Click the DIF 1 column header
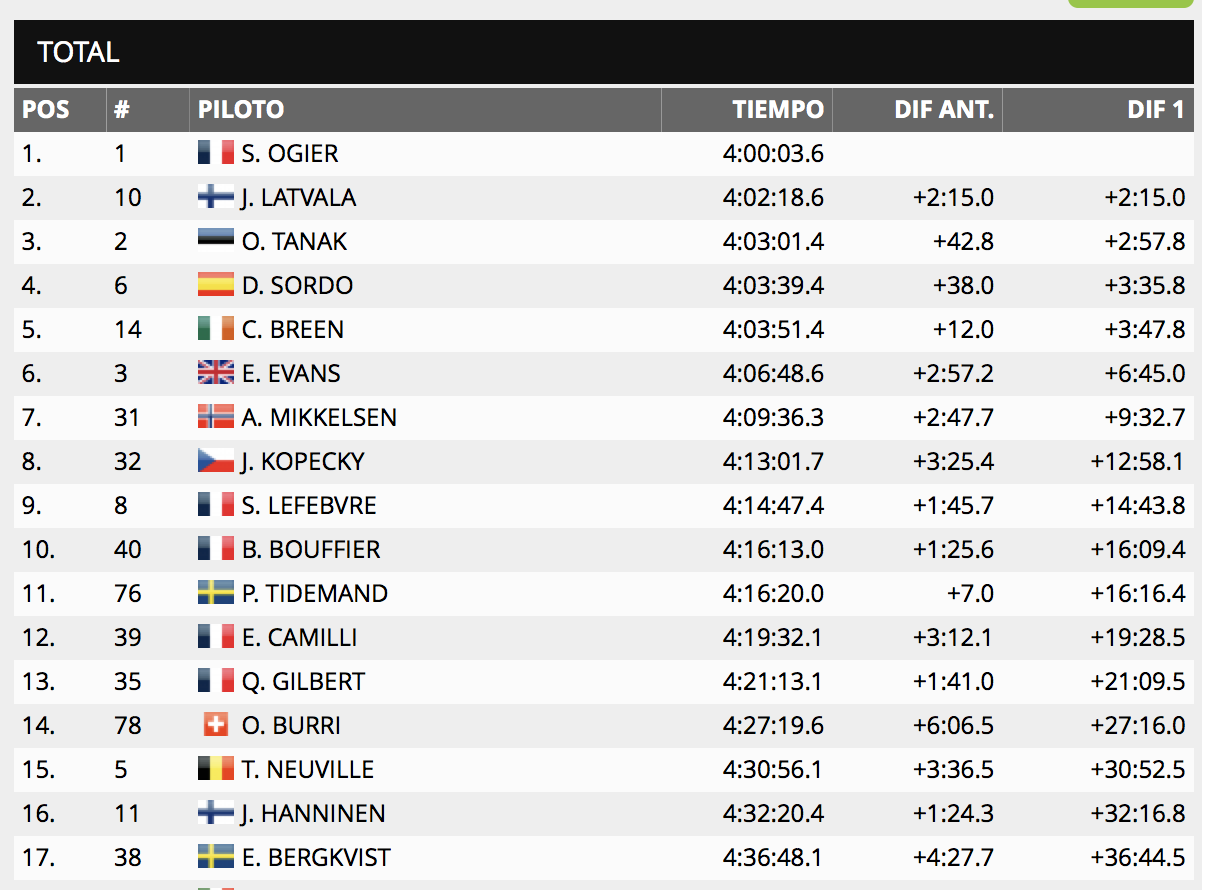 coord(1155,109)
